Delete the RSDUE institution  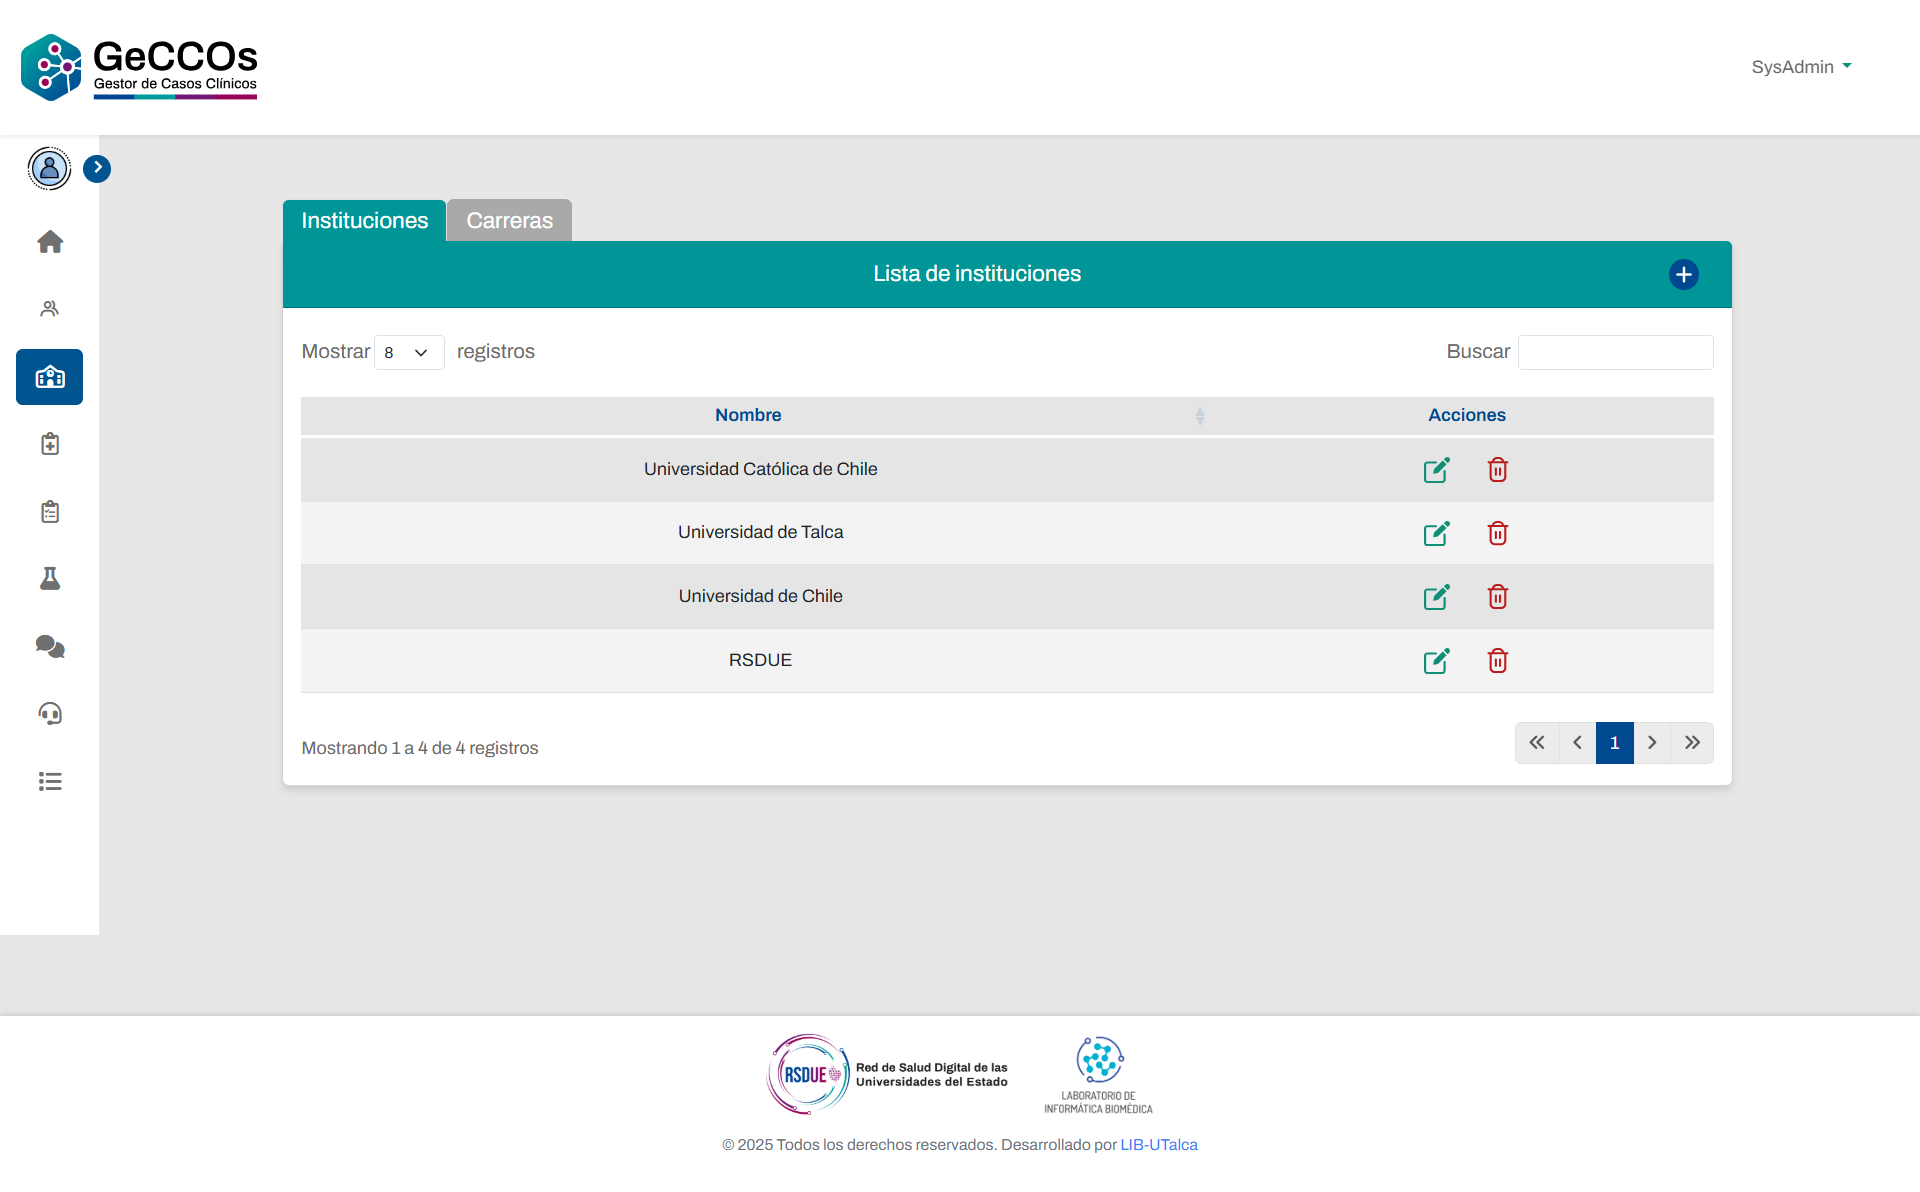pos(1498,661)
